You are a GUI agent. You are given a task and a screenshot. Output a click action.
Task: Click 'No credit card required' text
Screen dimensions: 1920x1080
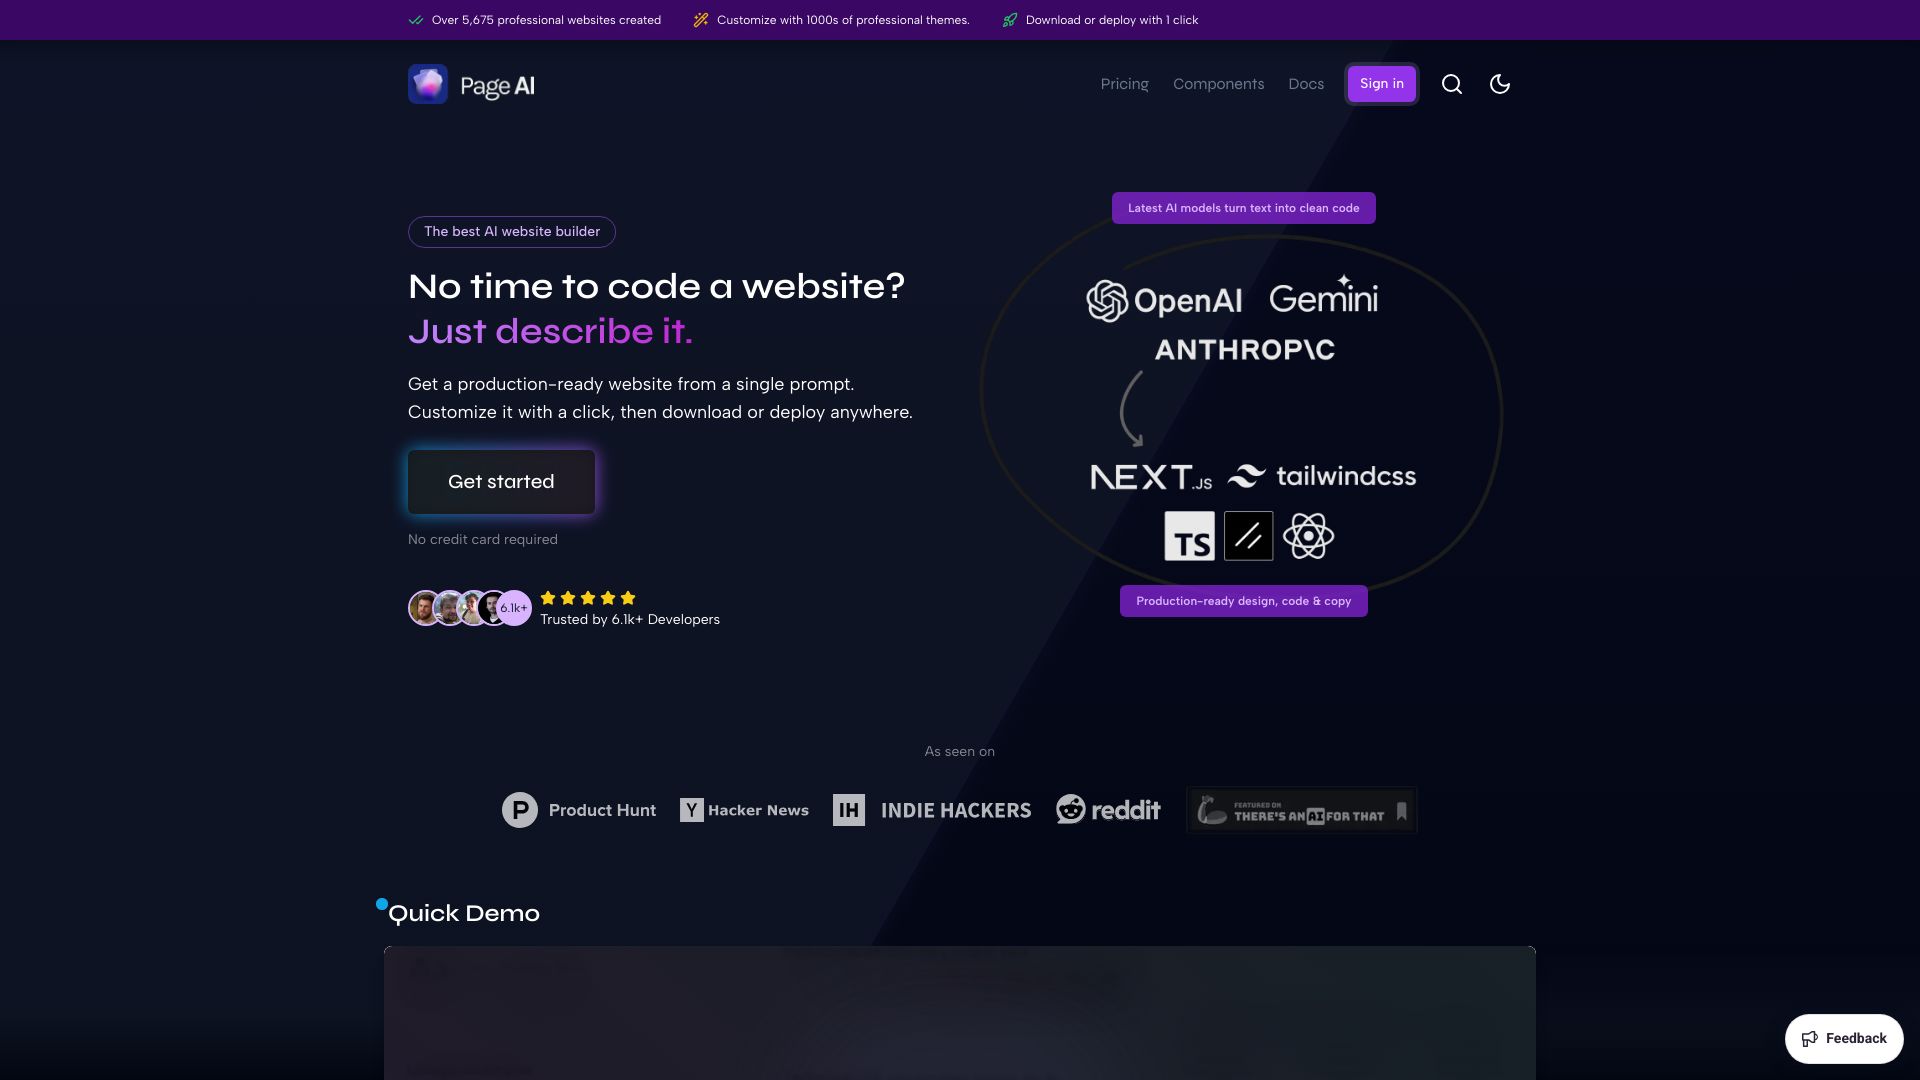coord(483,540)
